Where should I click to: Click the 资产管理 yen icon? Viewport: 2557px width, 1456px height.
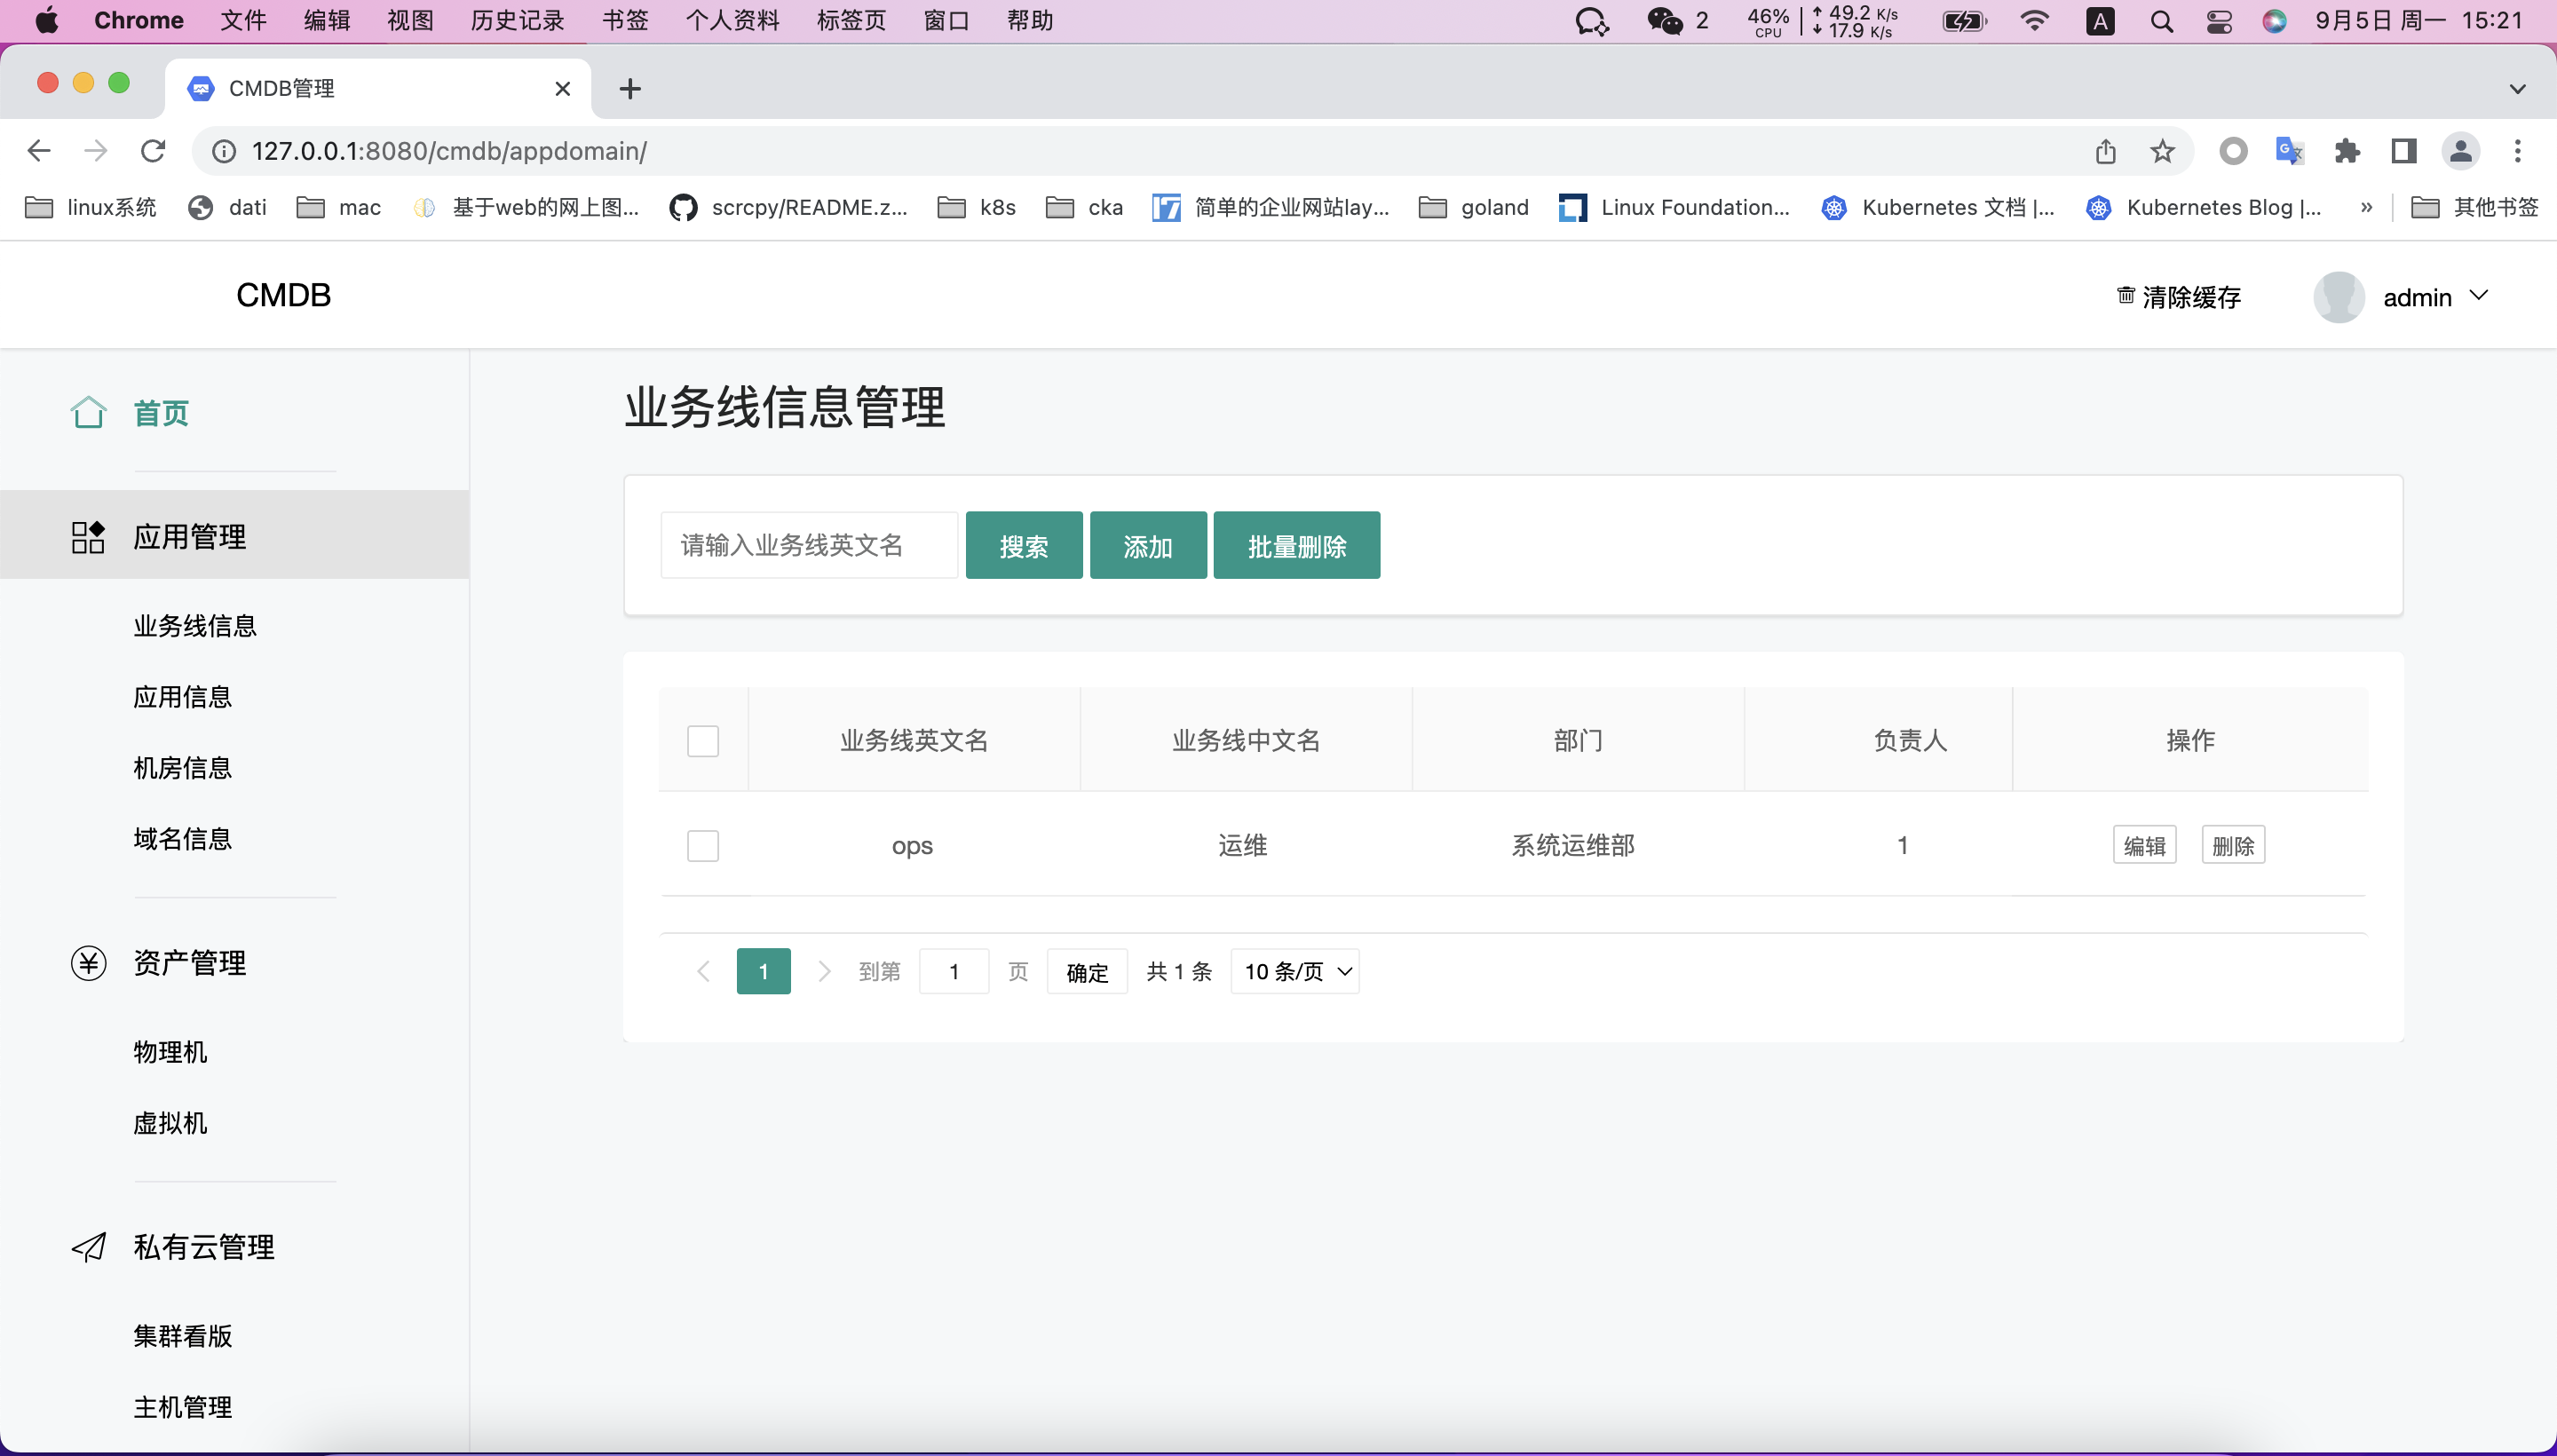[88, 963]
